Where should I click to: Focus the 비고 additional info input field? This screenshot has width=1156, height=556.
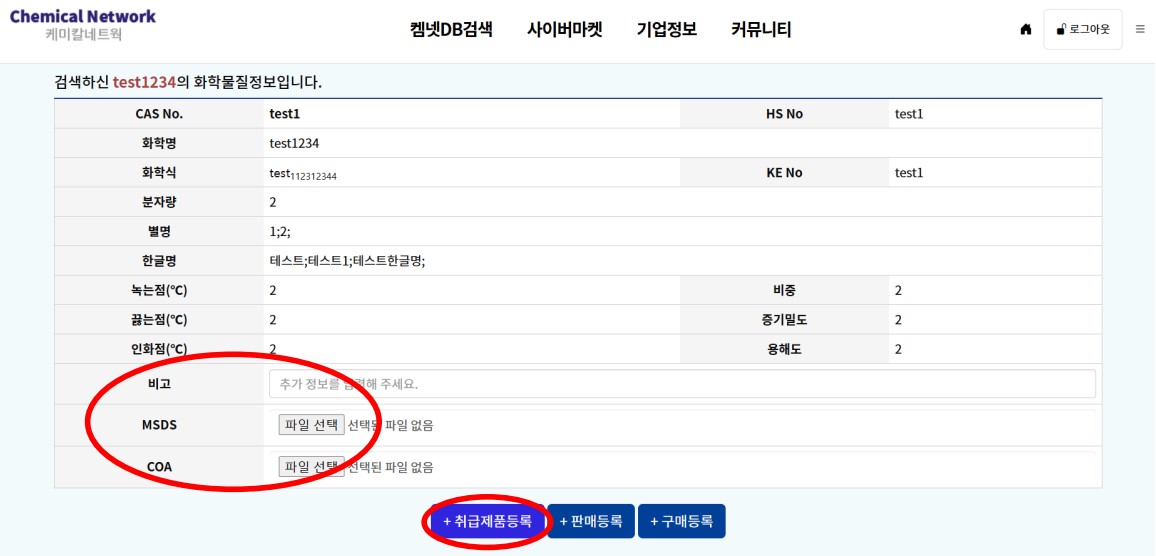click(x=682, y=384)
